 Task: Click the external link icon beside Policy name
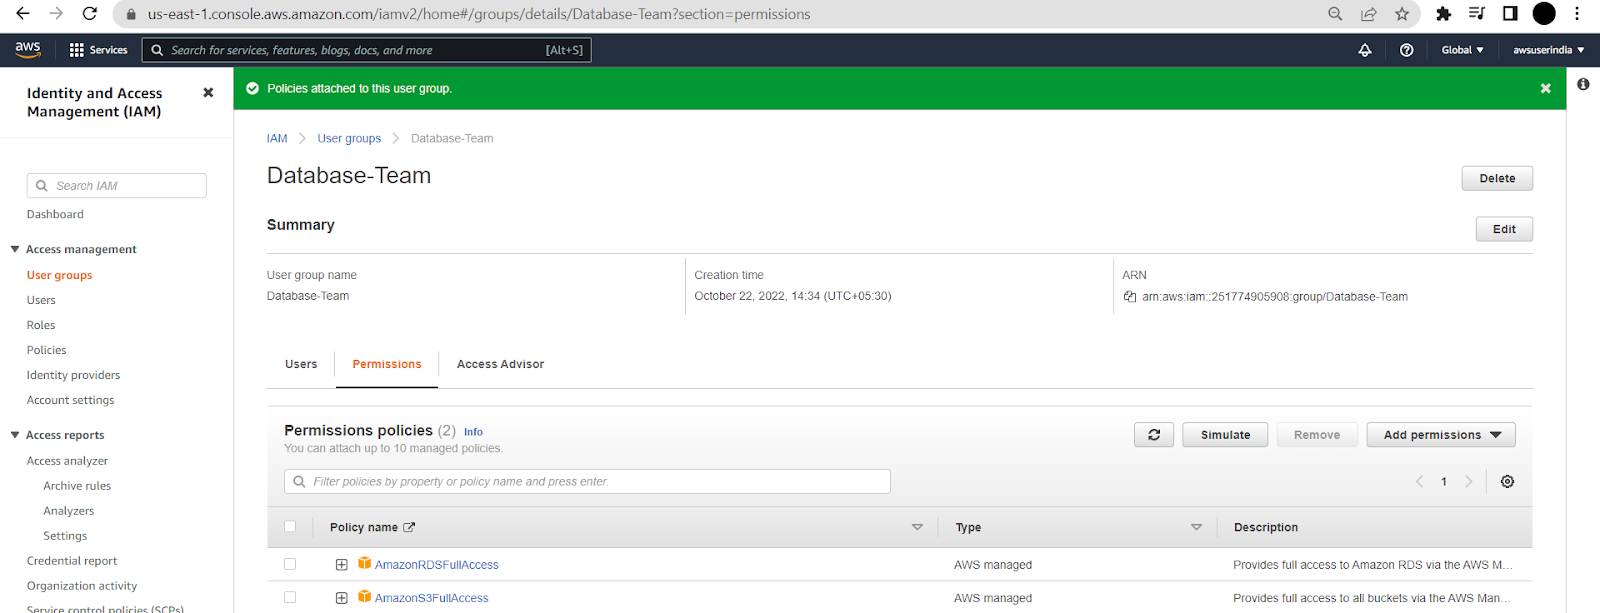409,527
